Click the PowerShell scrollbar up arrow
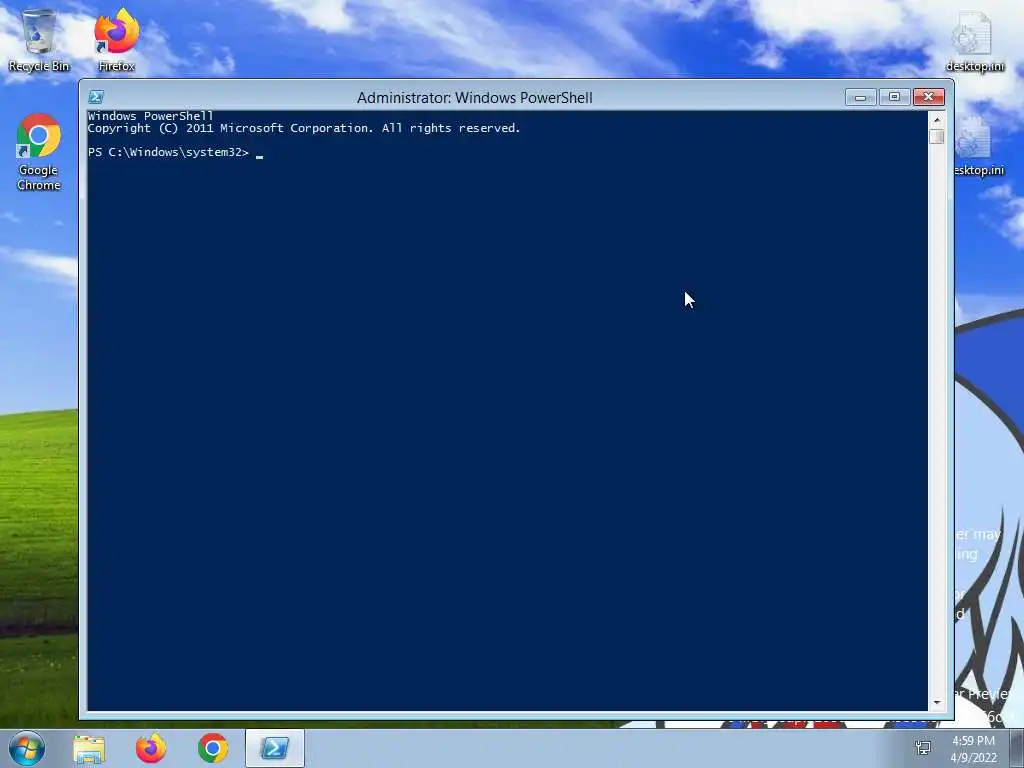This screenshot has width=1024, height=768. (x=936, y=120)
